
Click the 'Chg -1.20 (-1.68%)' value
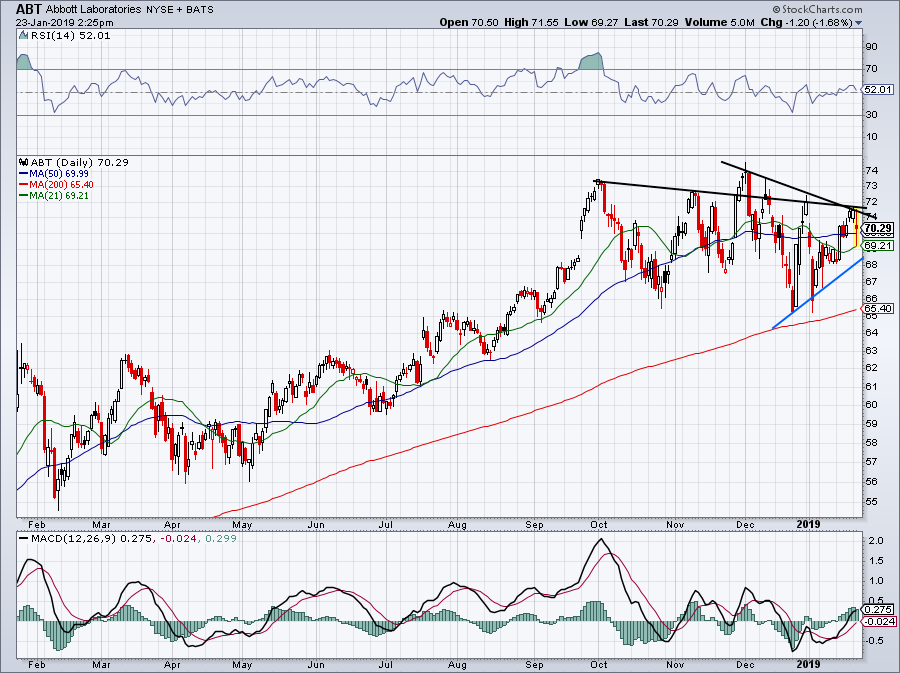click(x=806, y=22)
